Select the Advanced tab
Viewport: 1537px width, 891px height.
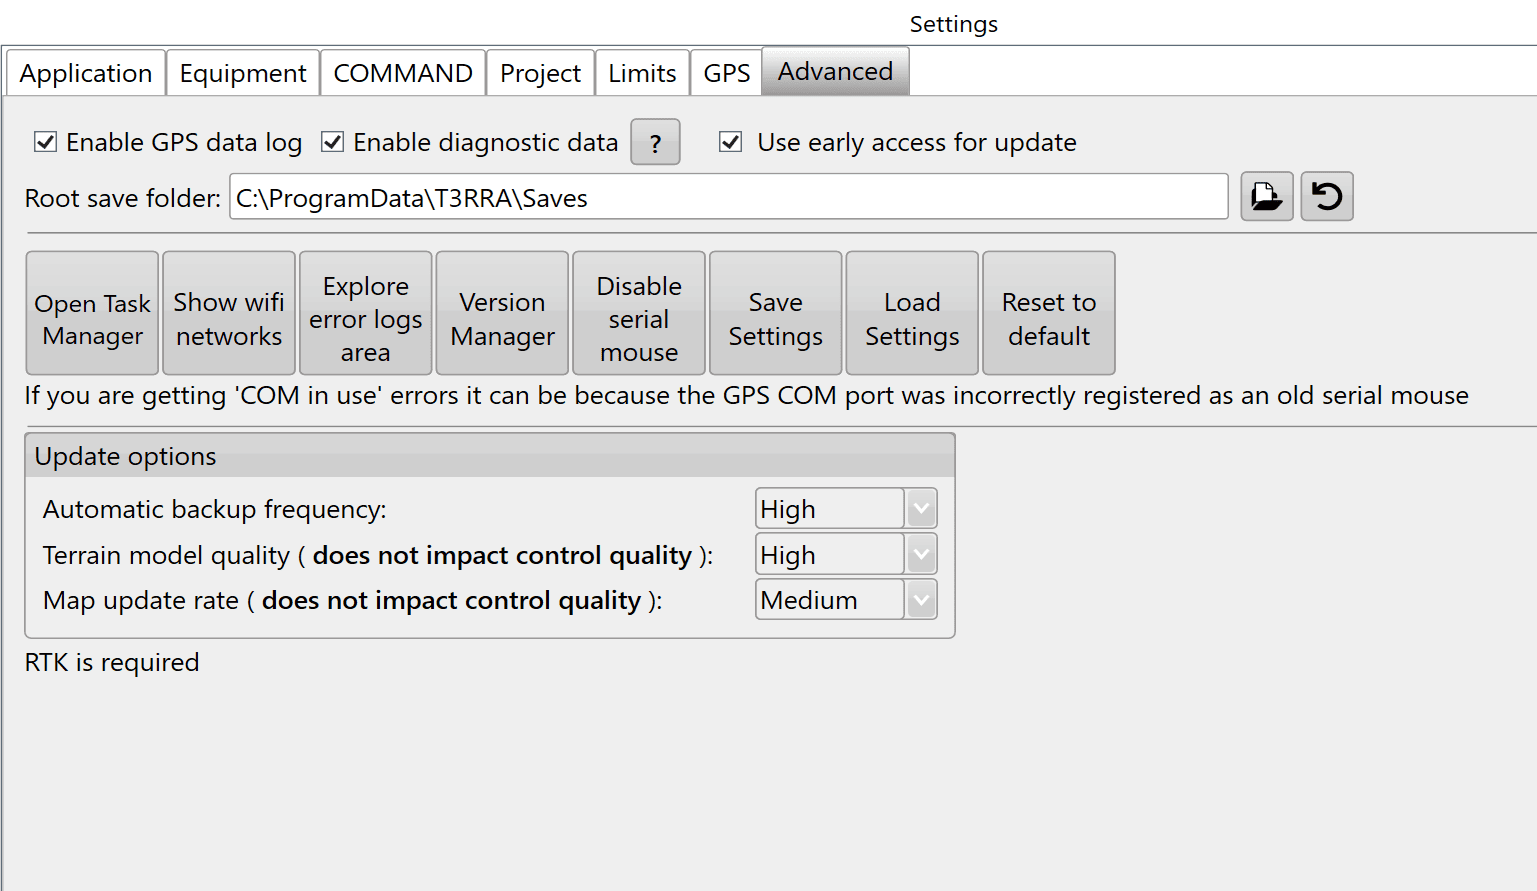pos(835,71)
